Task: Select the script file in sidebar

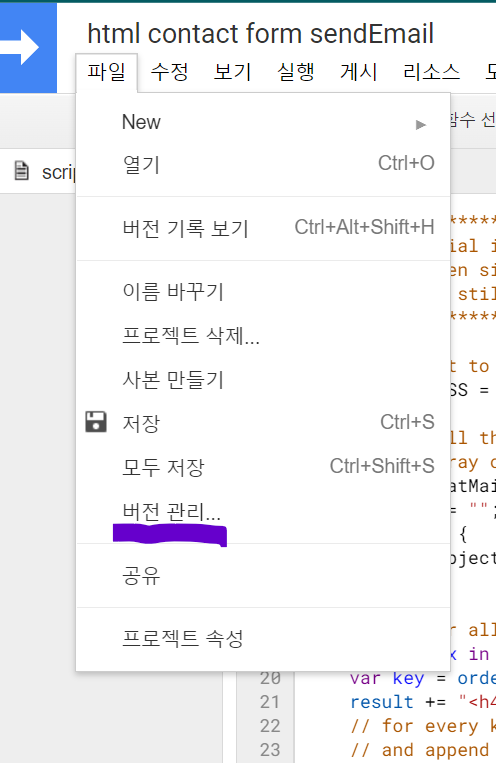Action: [x=38, y=171]
